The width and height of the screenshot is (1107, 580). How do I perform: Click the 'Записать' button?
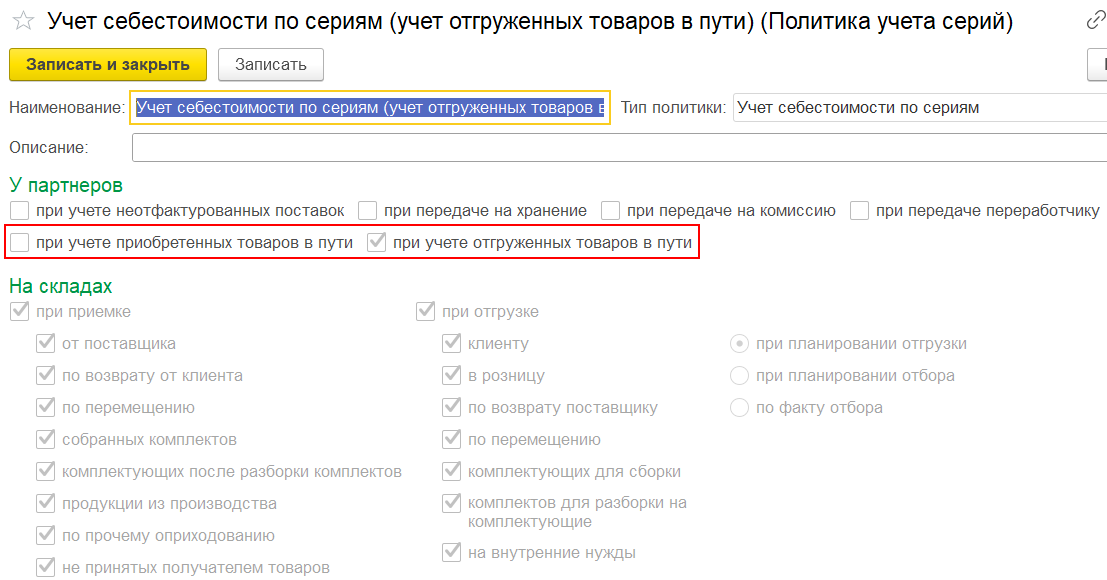(x=270, y=65)
